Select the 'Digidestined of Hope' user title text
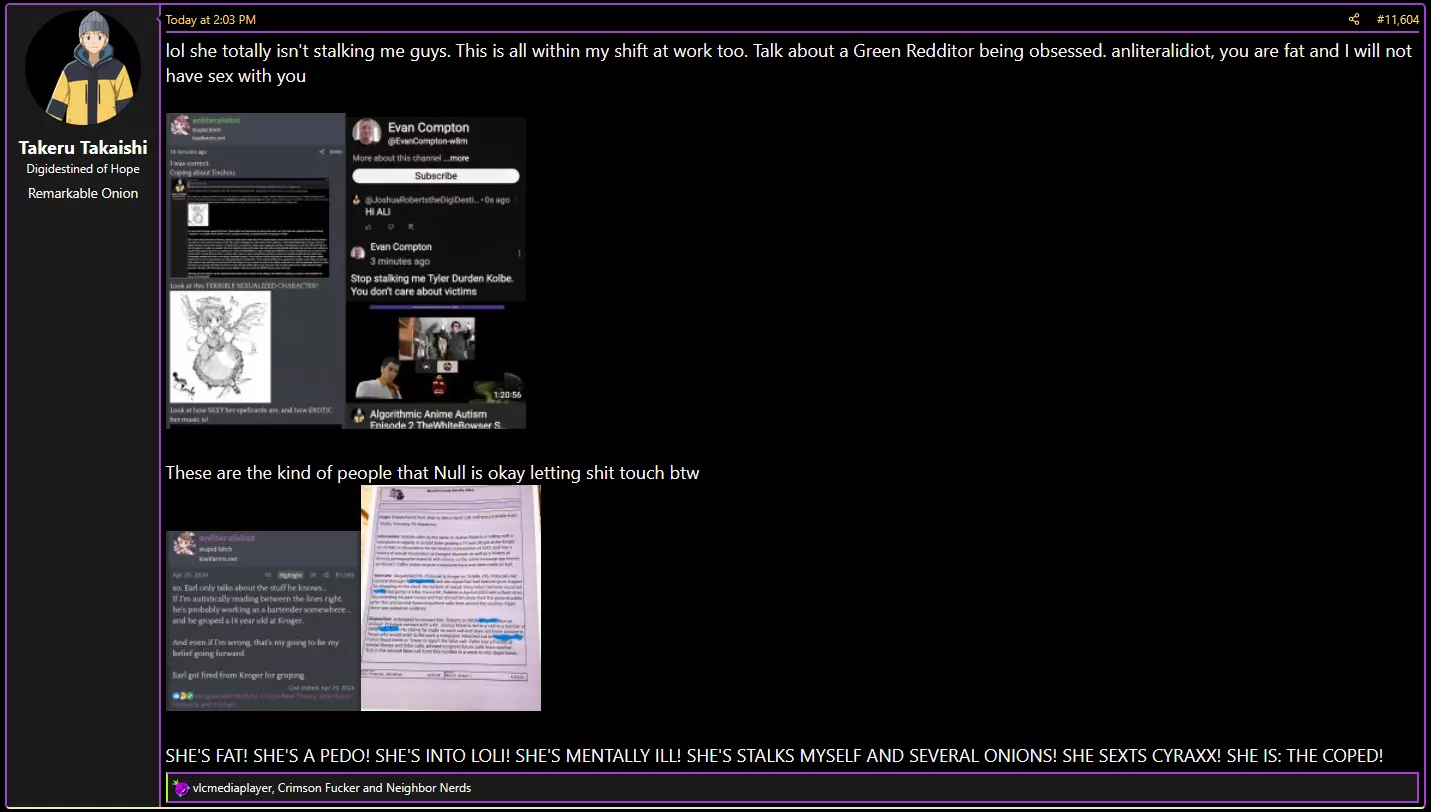The width and height of the screenshot is (1431, 812). pos(83,169)
